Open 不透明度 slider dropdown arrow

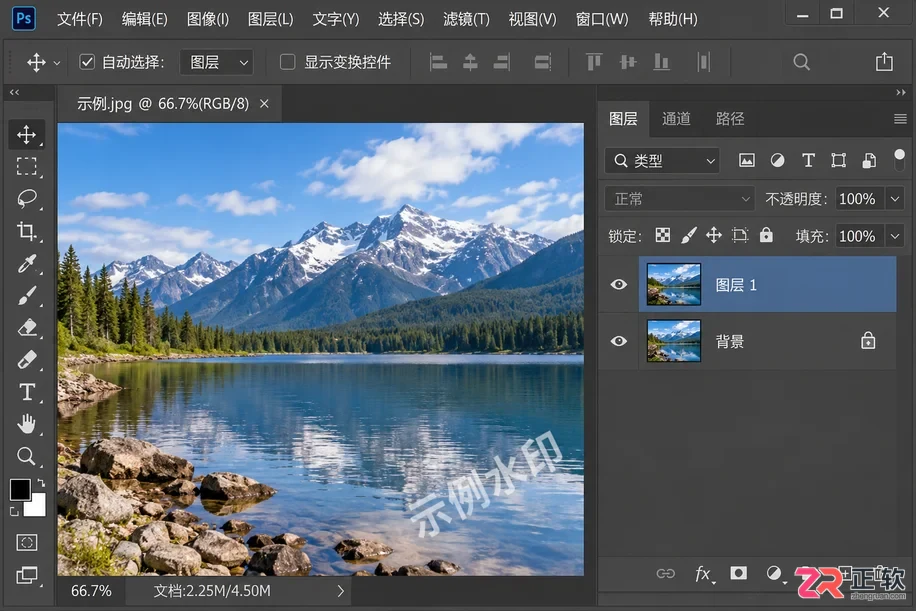pos(895,199)
